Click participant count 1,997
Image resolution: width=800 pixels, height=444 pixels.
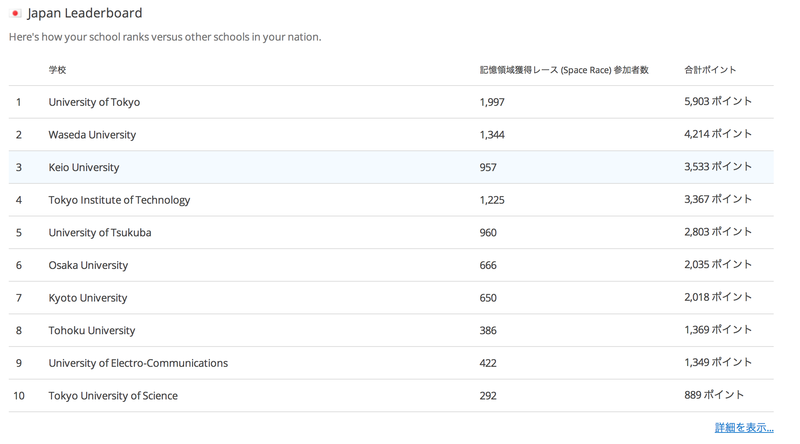click(492, 102)
